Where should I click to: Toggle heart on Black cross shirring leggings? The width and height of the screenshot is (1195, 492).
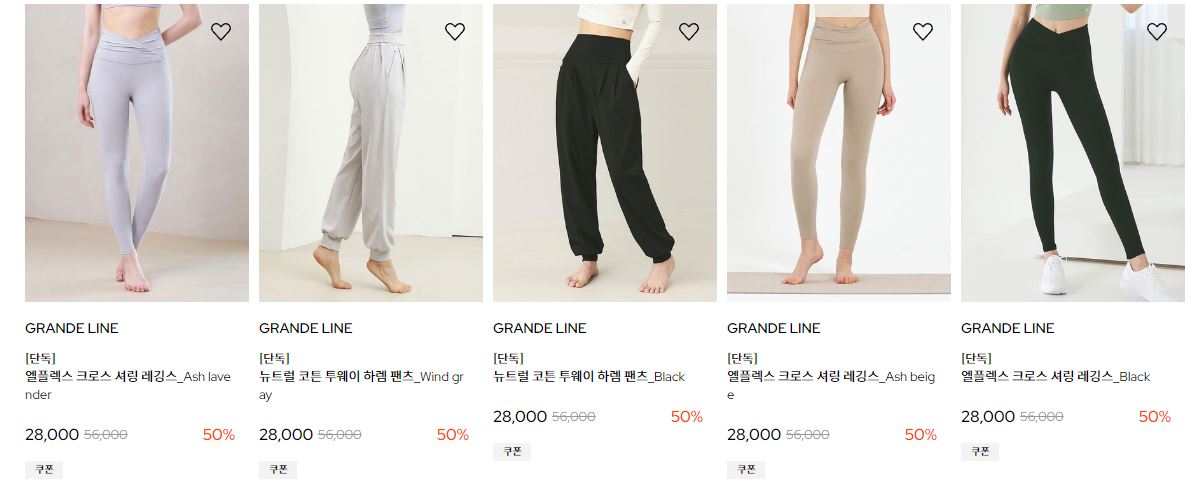click(x=1157, y=31)
